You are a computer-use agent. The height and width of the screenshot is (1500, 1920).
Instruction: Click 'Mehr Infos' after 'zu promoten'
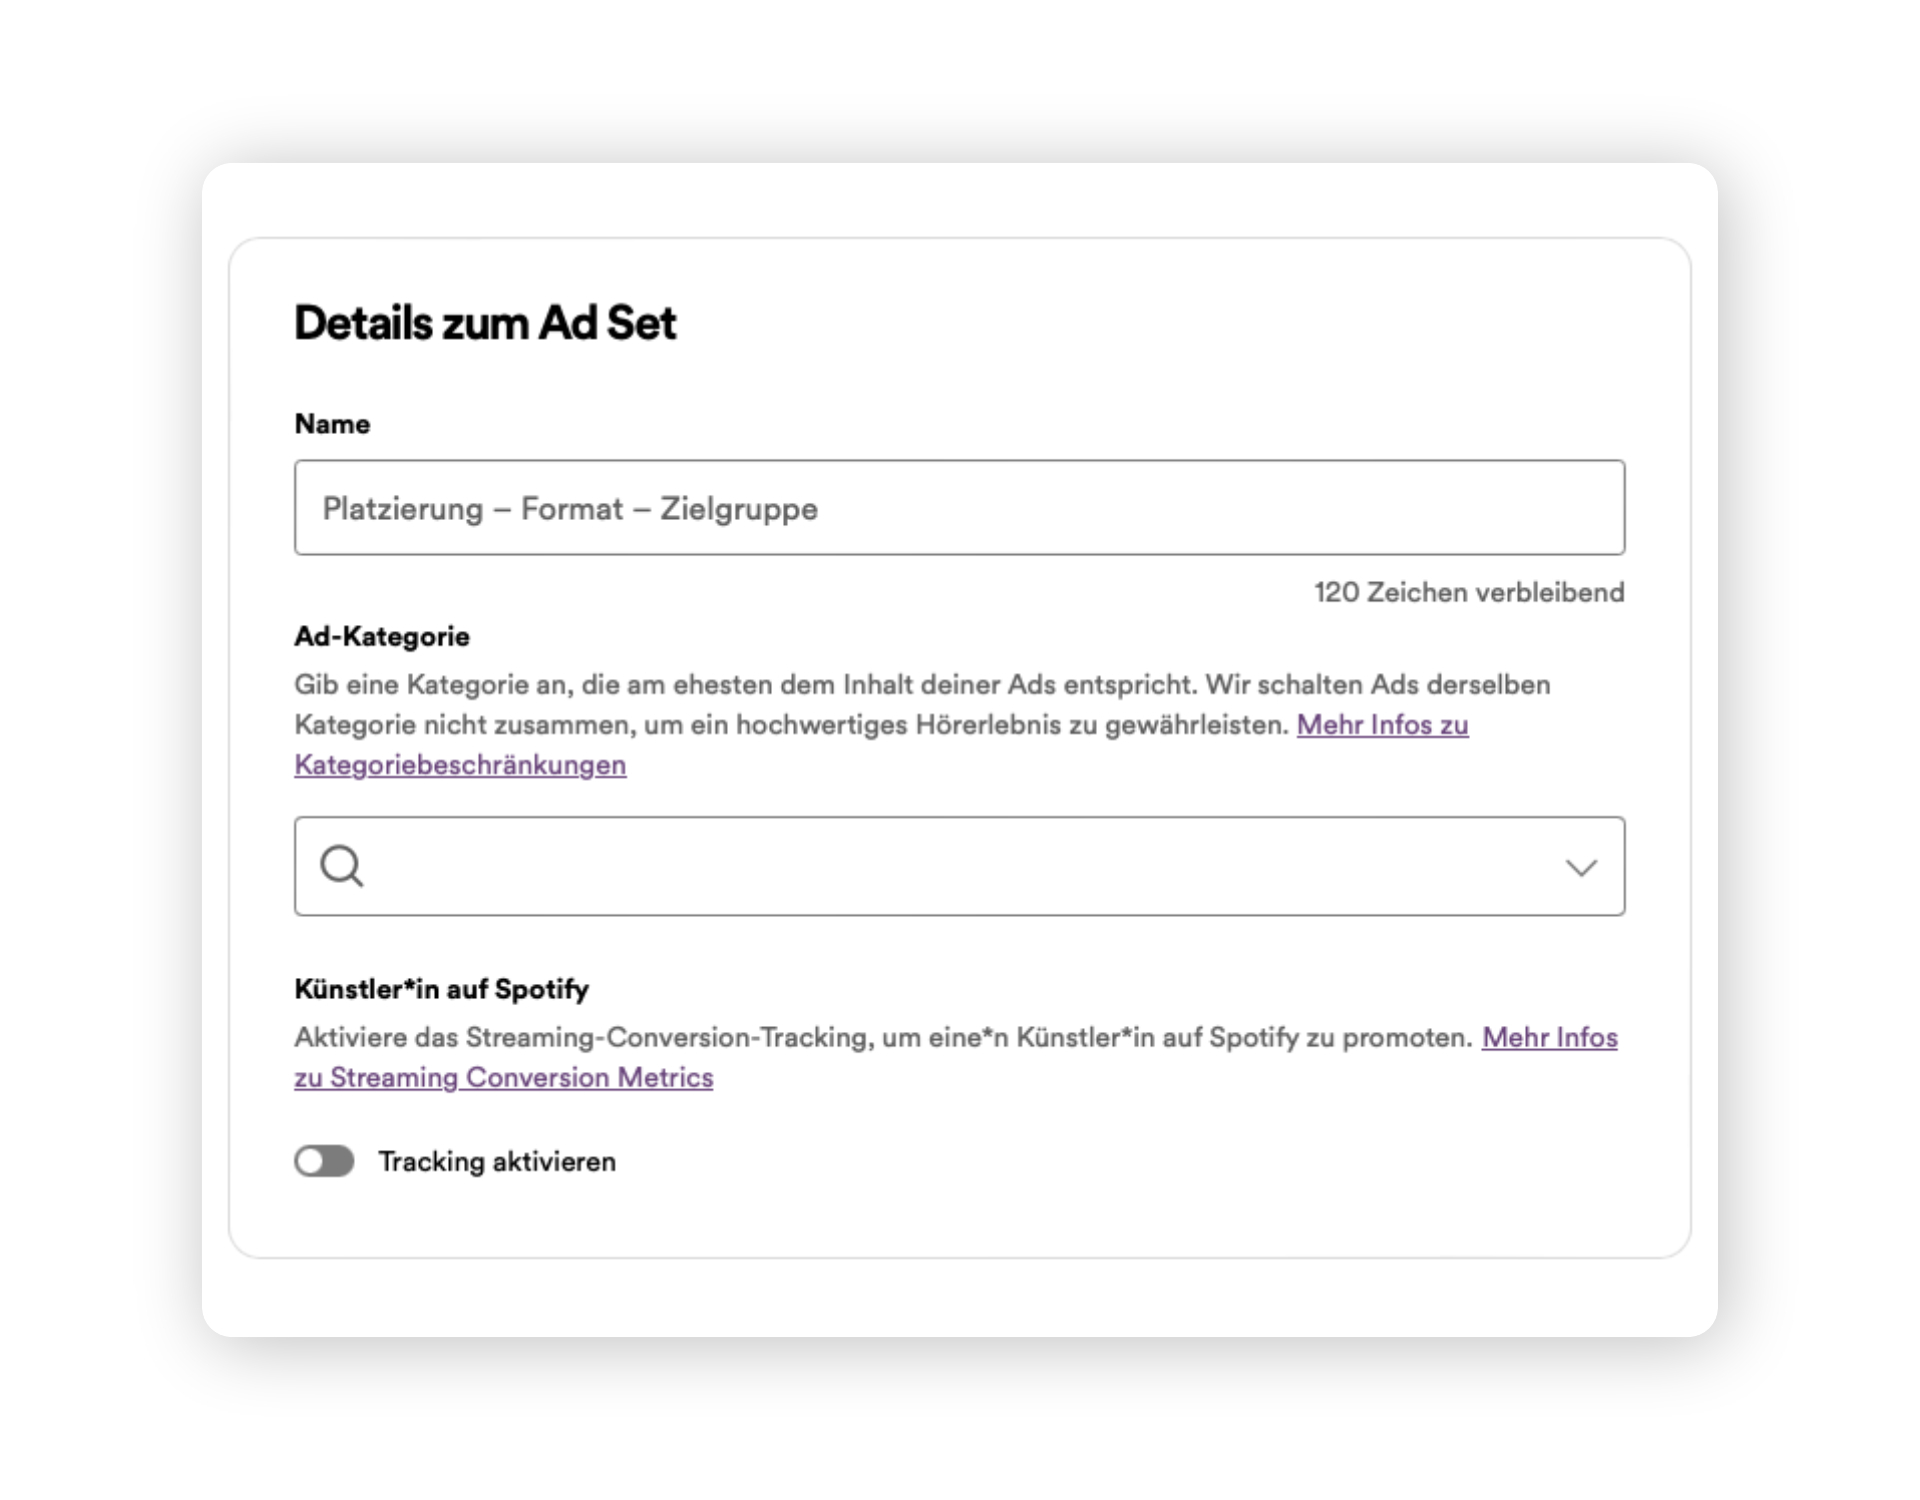tap(1550, 1038)
